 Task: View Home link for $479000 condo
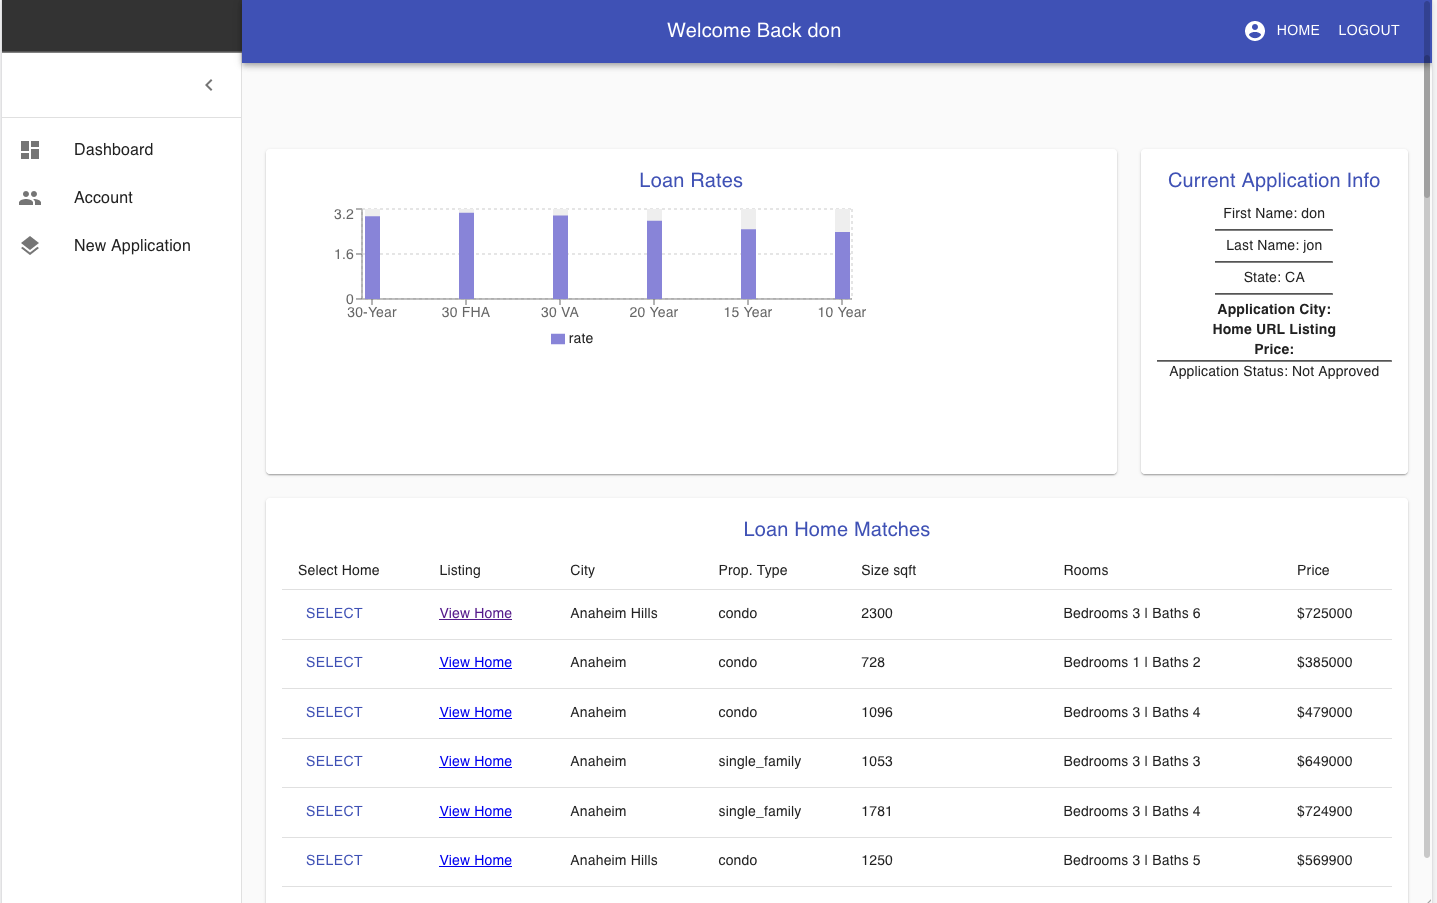[476, 713]
